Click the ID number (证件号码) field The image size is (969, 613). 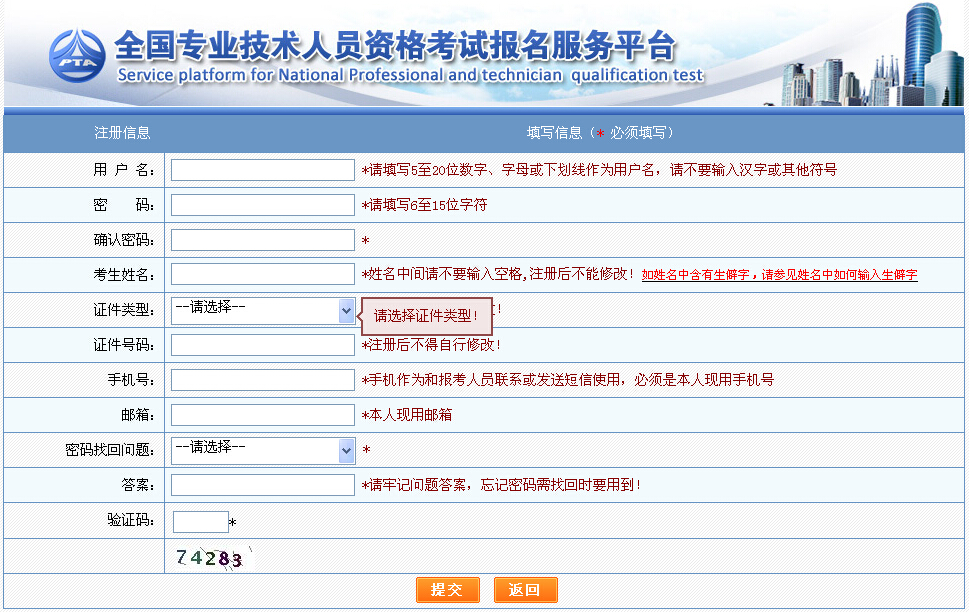[x=262, y=345]
